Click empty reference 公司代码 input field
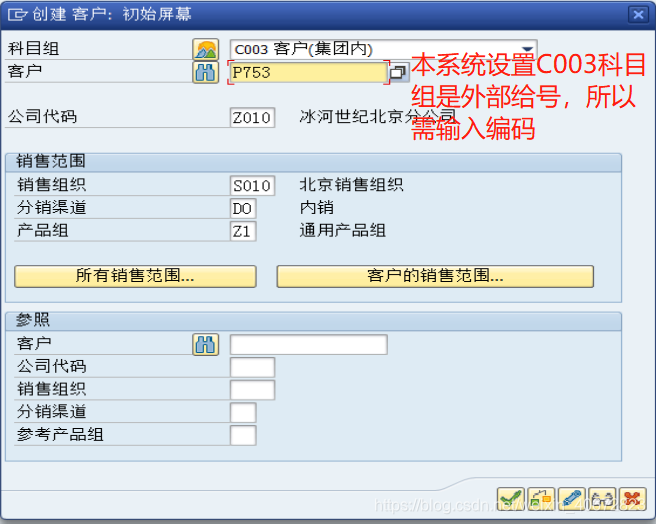Image resolution: width=656 pixels, height=524 pixels. click(252, 367)
